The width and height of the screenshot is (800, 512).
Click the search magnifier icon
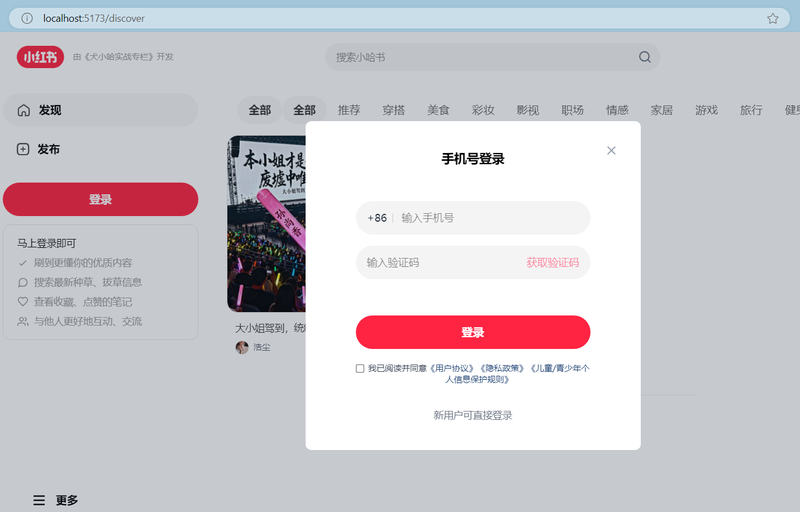(645, 57)
